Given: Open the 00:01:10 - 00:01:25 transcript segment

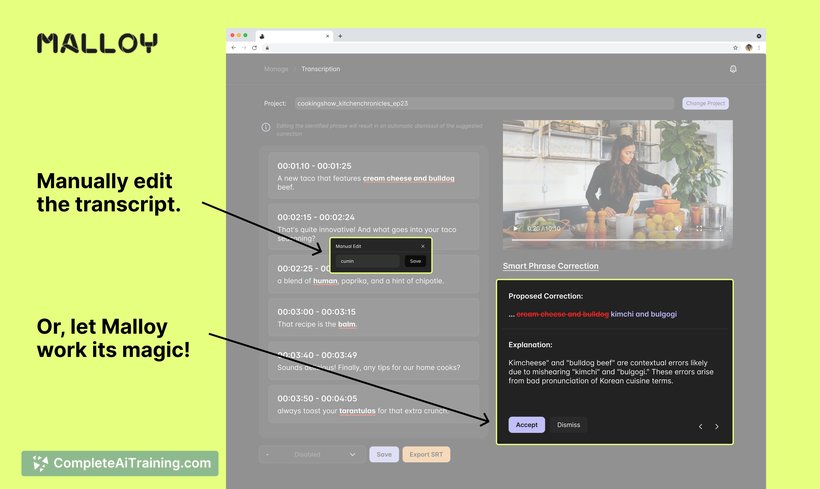Looking at the screenshot, I should pyautogui.click(x=373, y=176).
